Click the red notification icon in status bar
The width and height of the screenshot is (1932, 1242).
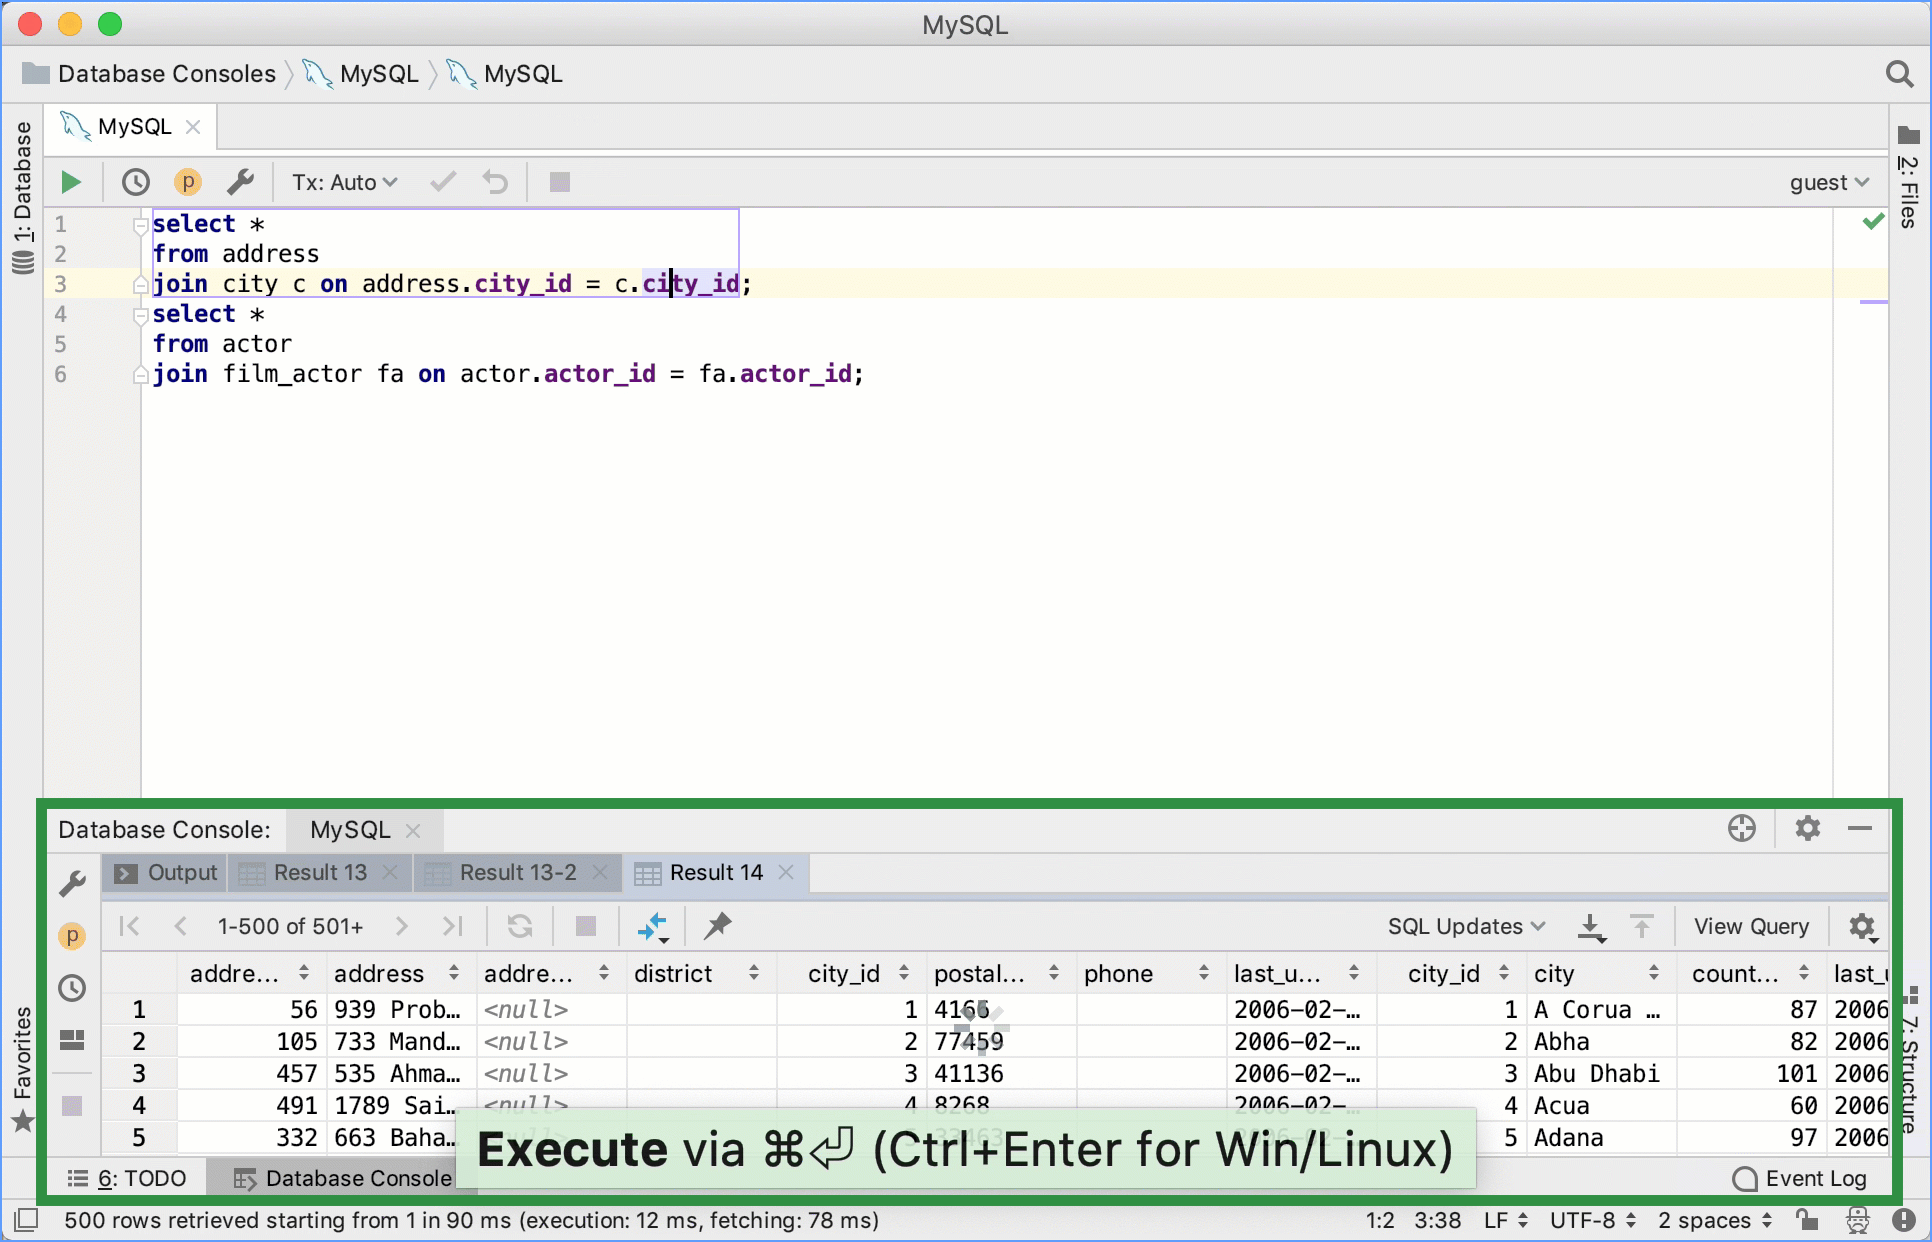pos(1904,1220)
